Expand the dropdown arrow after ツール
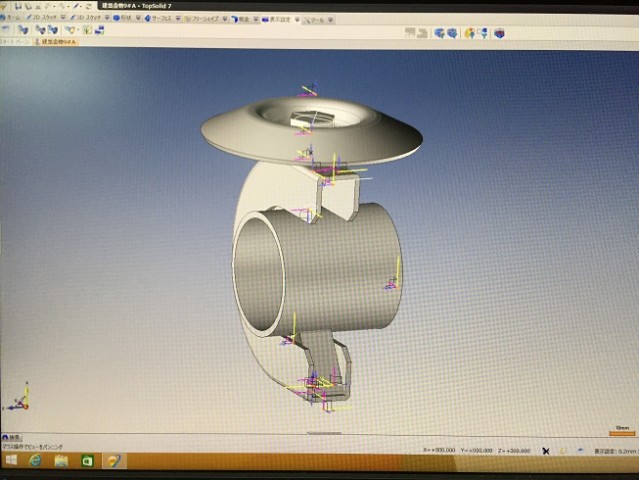Screen dimensions: 639x480 point(331,20)
